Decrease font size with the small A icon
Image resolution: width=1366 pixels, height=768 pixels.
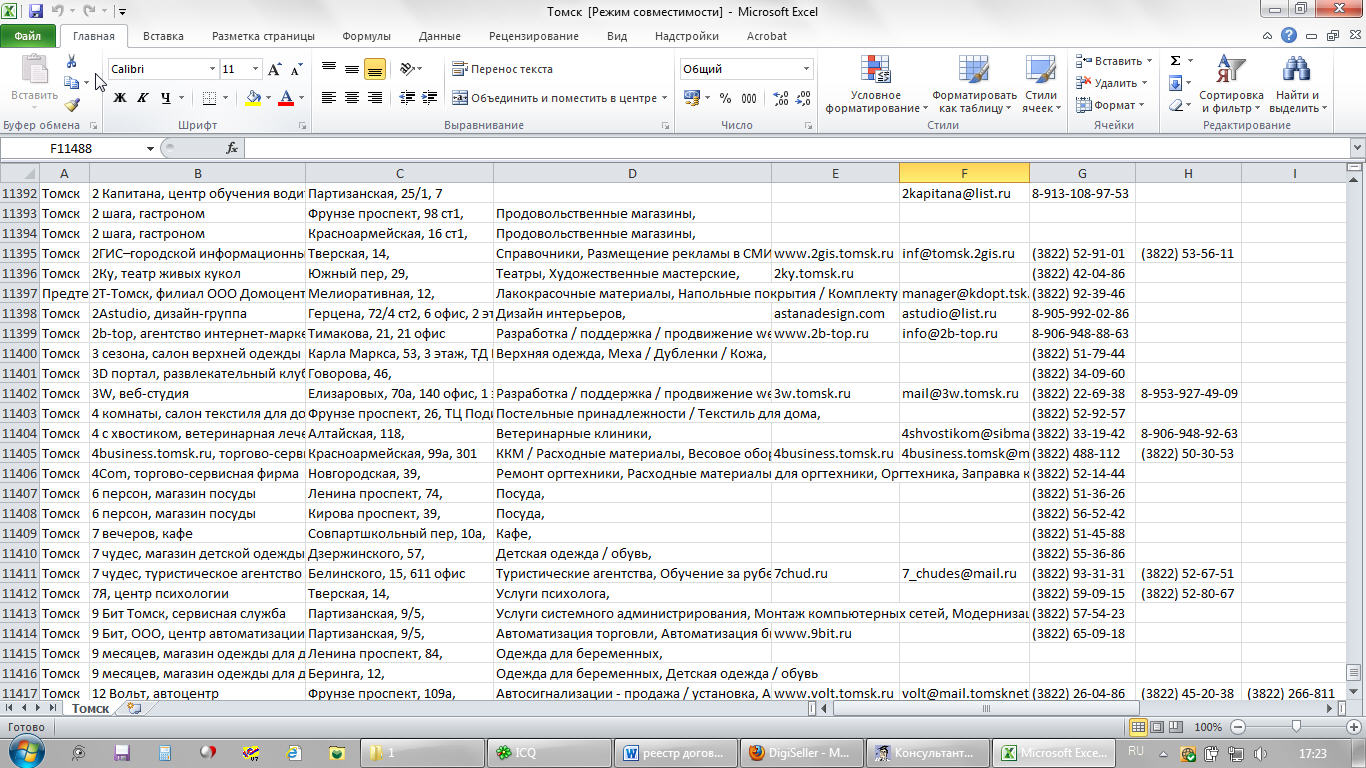click(x=296, y=69)
